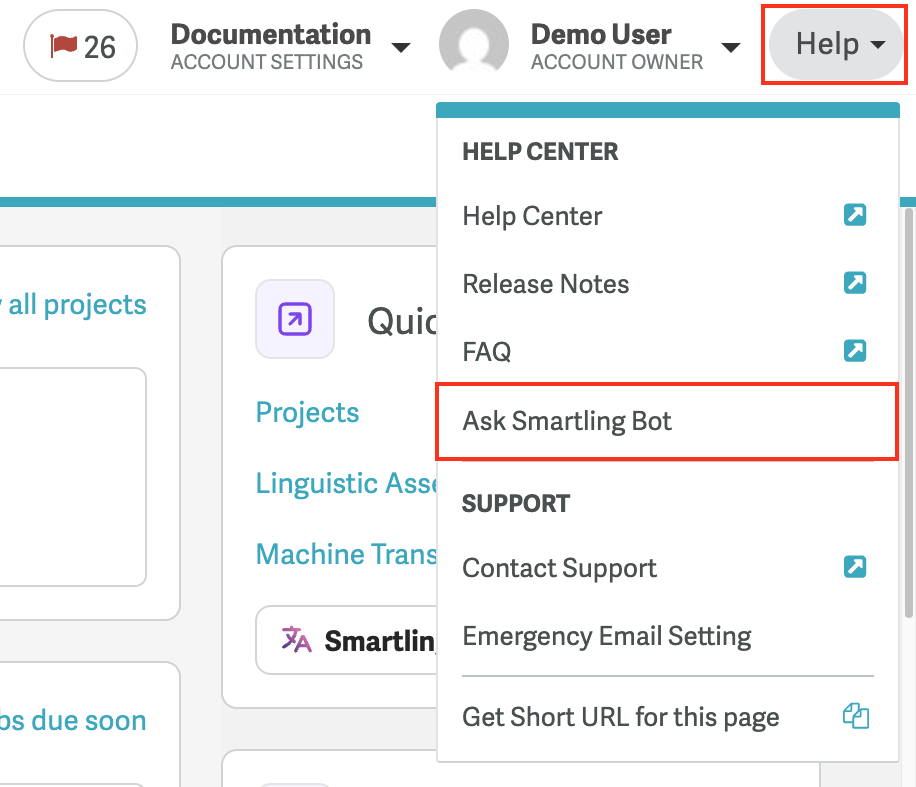This screenshot has height=787, width=916.
Task: Click the Help menu vertical scrollbar
Action: (908, 400)
